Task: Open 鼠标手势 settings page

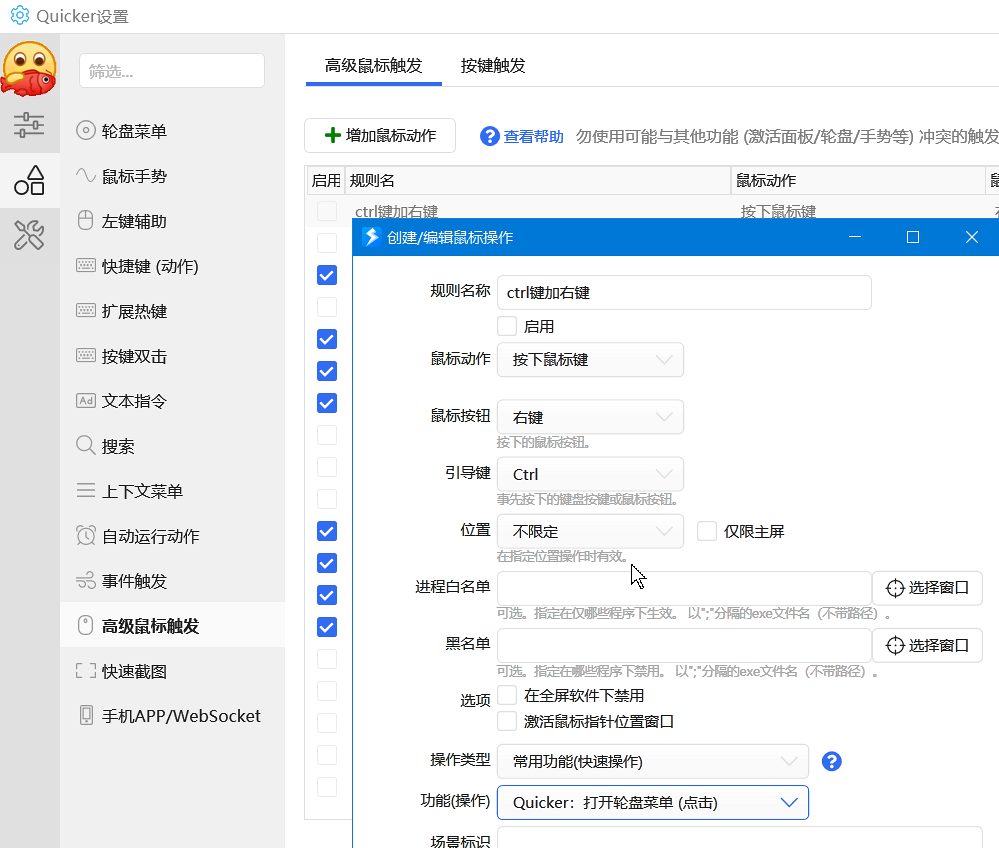Action: point(173,176)
